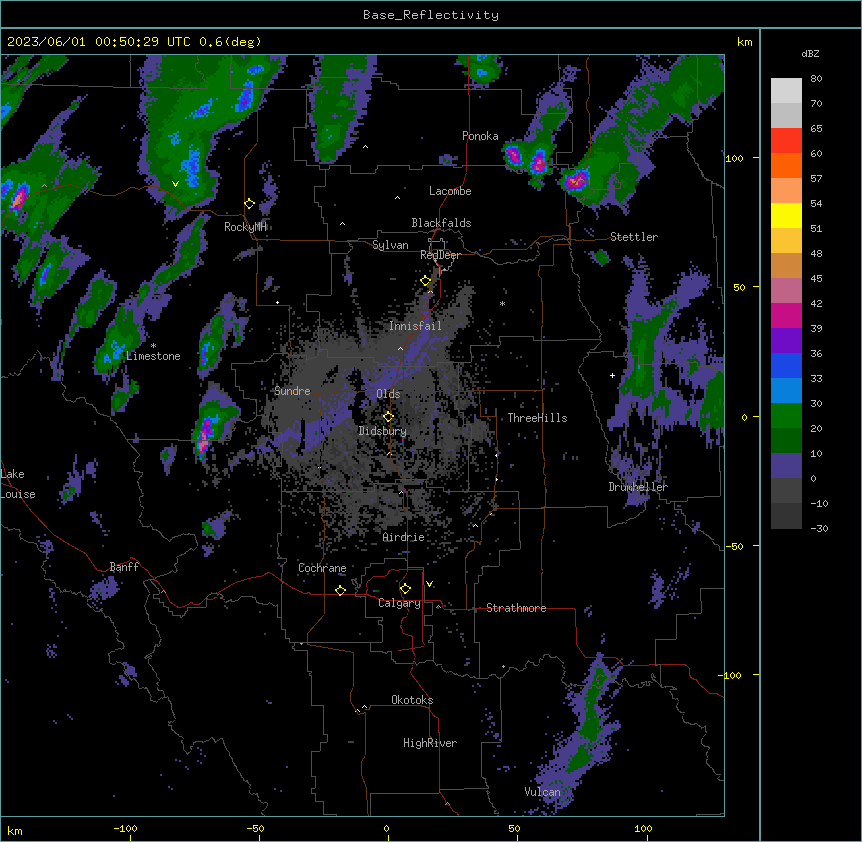Screen dimensions: 862x842
Task: Select the yellow 51-54 dBZ legend swatch
Action: click(786, 215)
